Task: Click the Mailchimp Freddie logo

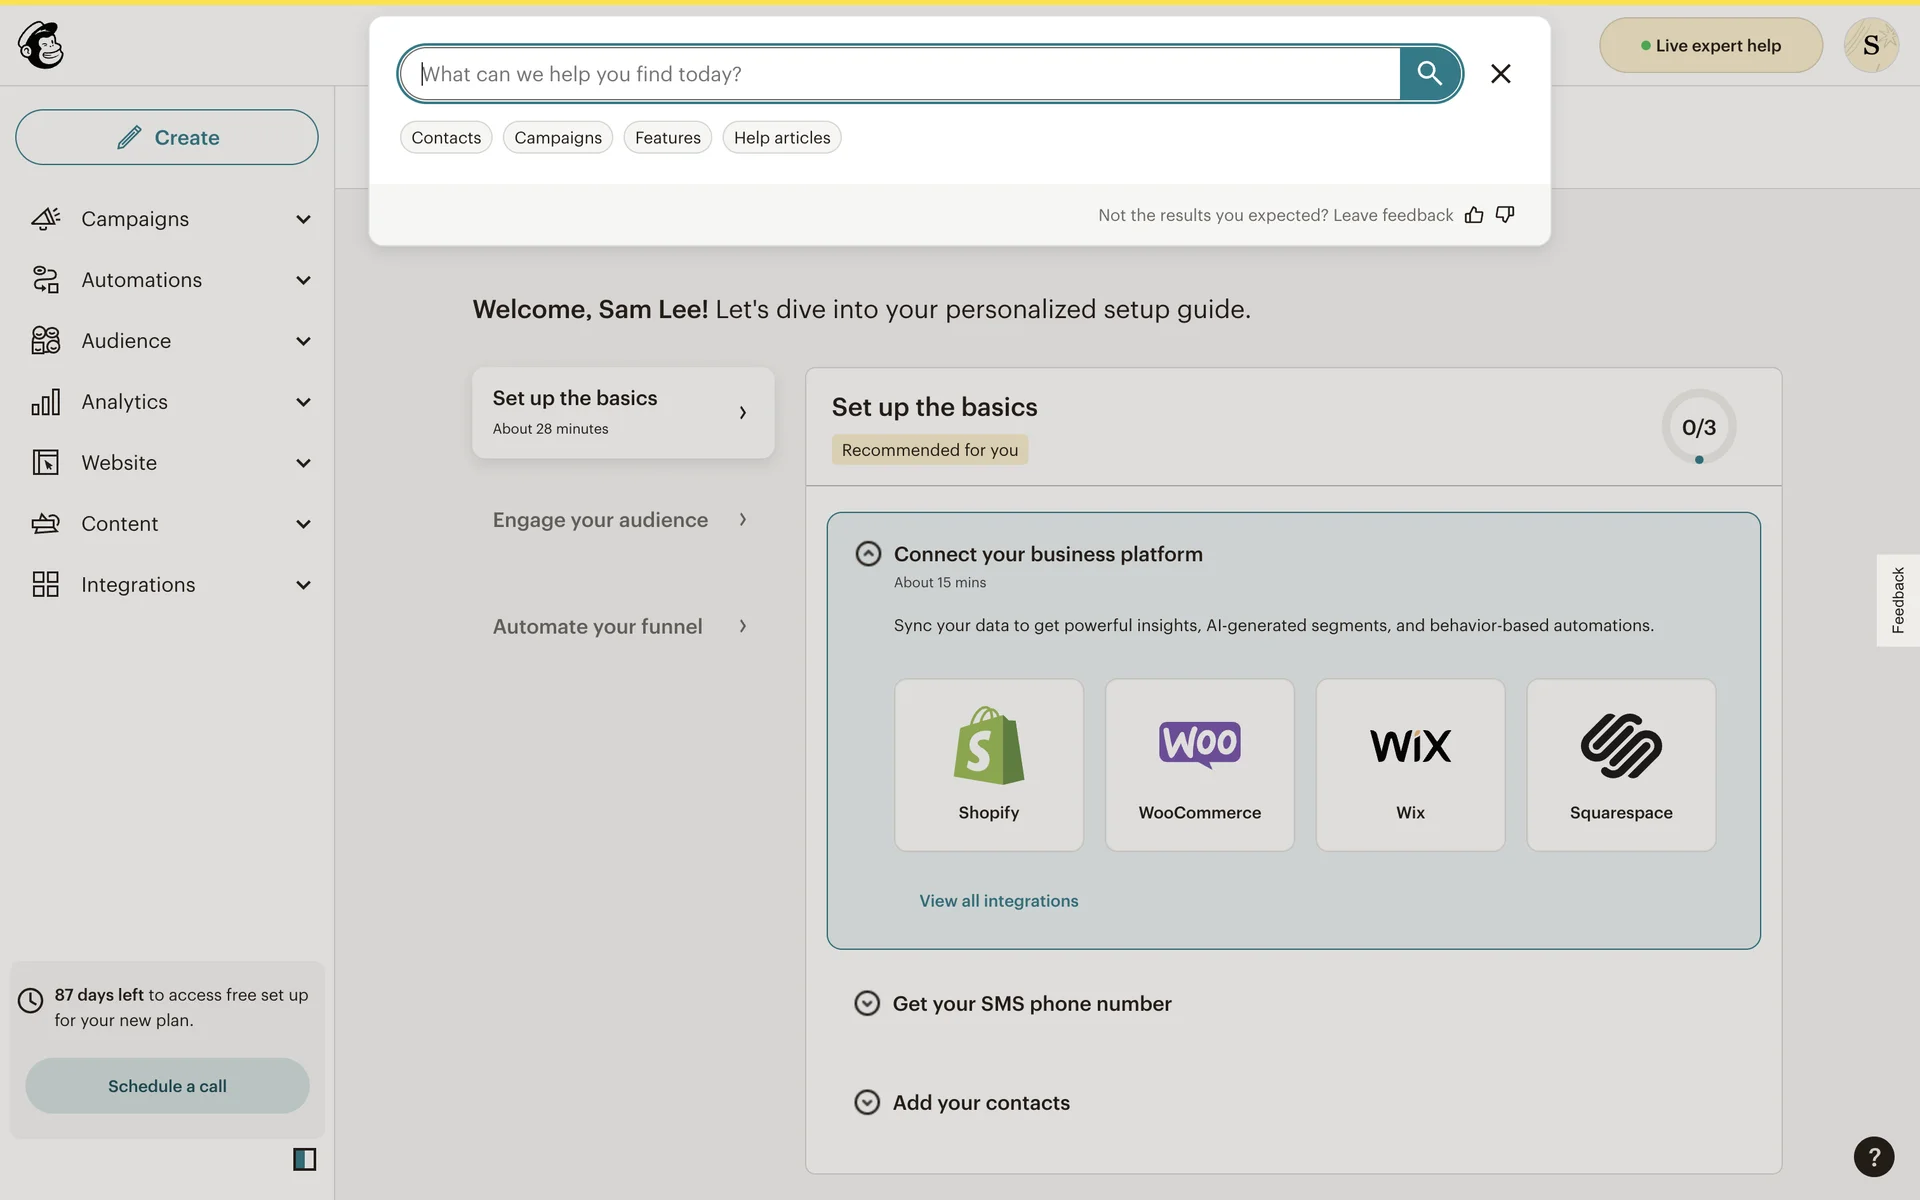Action: pyautogui.click(x=41, y=45)
